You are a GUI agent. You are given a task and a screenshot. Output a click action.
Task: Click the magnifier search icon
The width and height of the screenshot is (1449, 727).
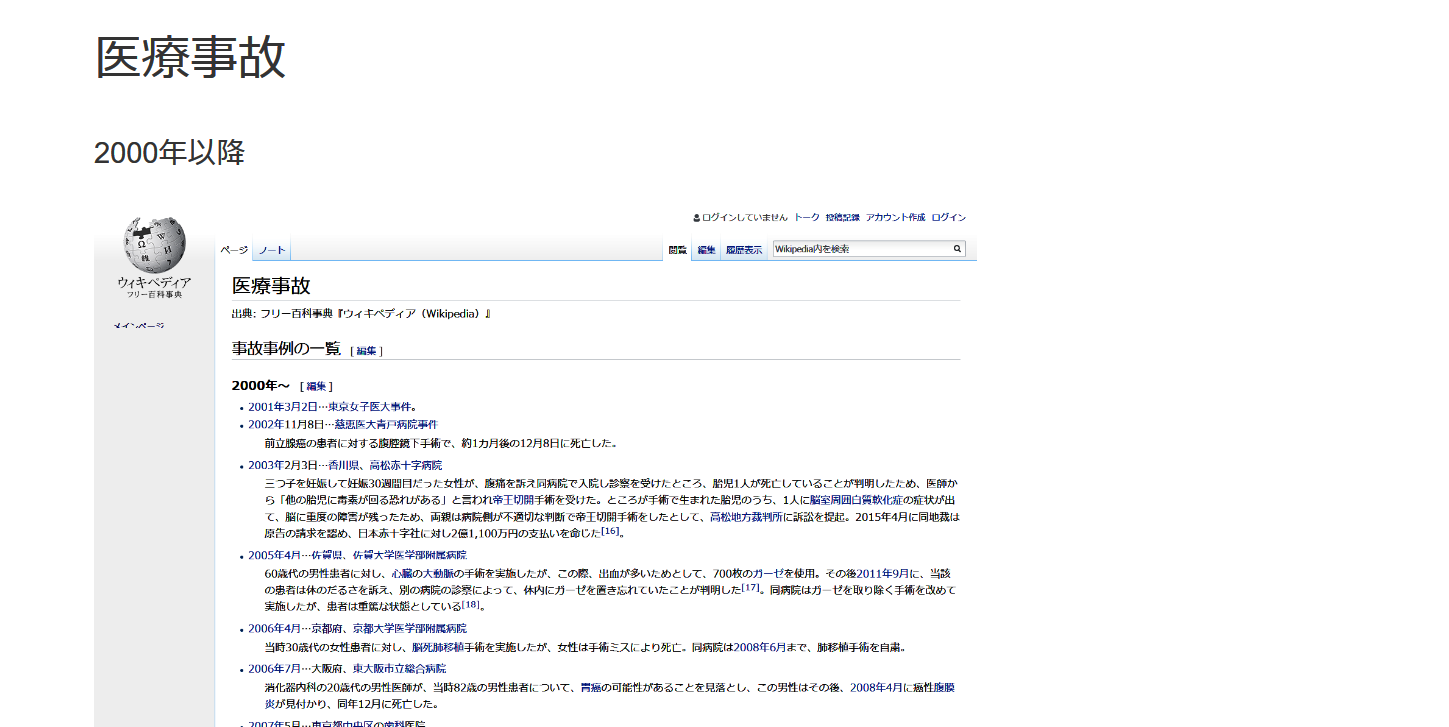click(957, 249)
